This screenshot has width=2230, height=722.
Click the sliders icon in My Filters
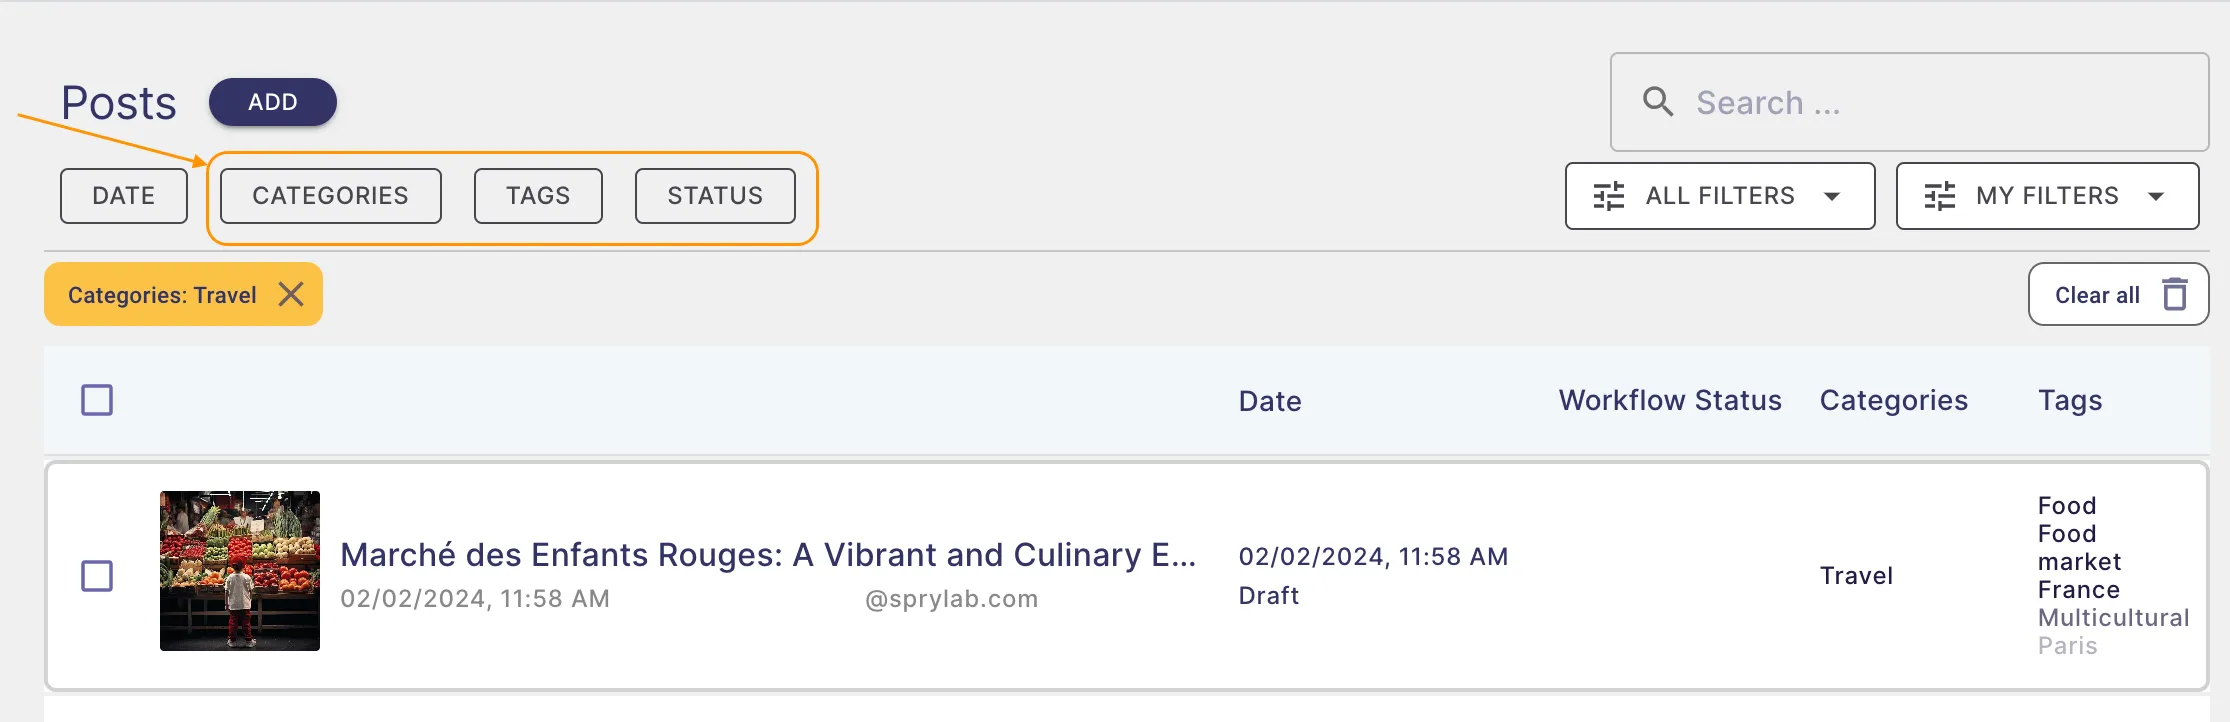pos(1940,196)
